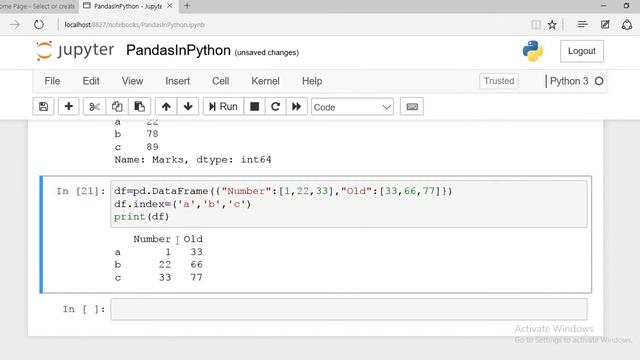The width and height of the screenshot is (640, 360).
Task: Move selected cell up arrow
Action: 166,107
